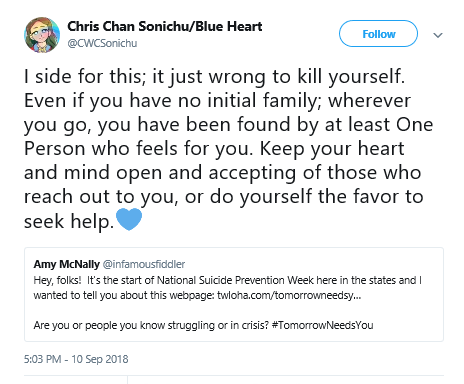This screenshot has height=384, width=464.
Task: Open Amy McNally's profile name in quoted tweet
Action: [66, 264]
